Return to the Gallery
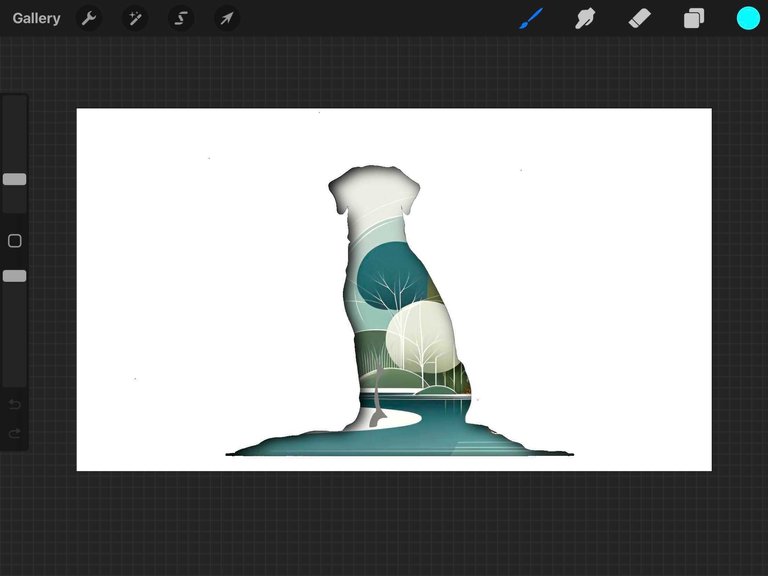Image resolution: width=768 pixels, height=576 pixels. click(x=36, y=18)
